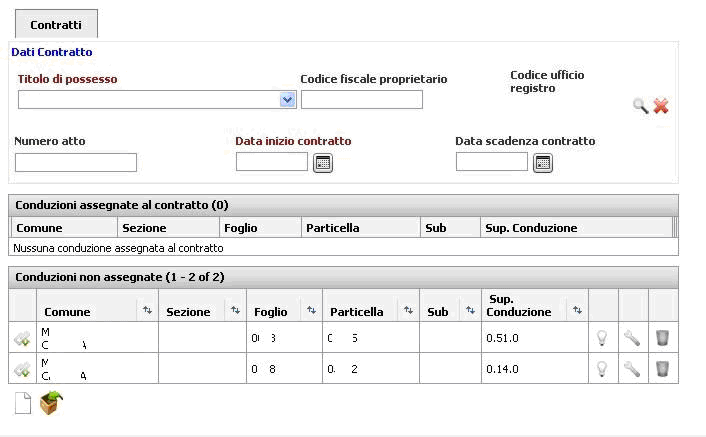Click the Data inizio contratto date field

pos(272,162)
